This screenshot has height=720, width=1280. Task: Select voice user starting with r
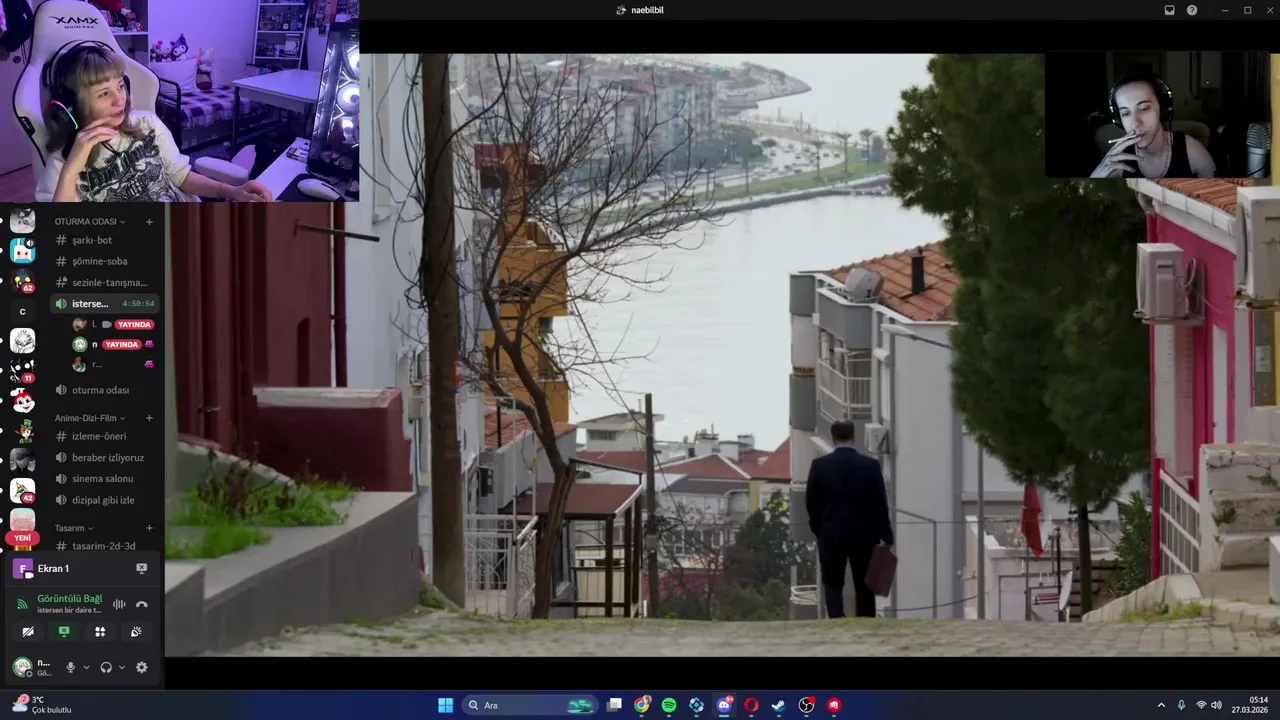coord(112,364)
